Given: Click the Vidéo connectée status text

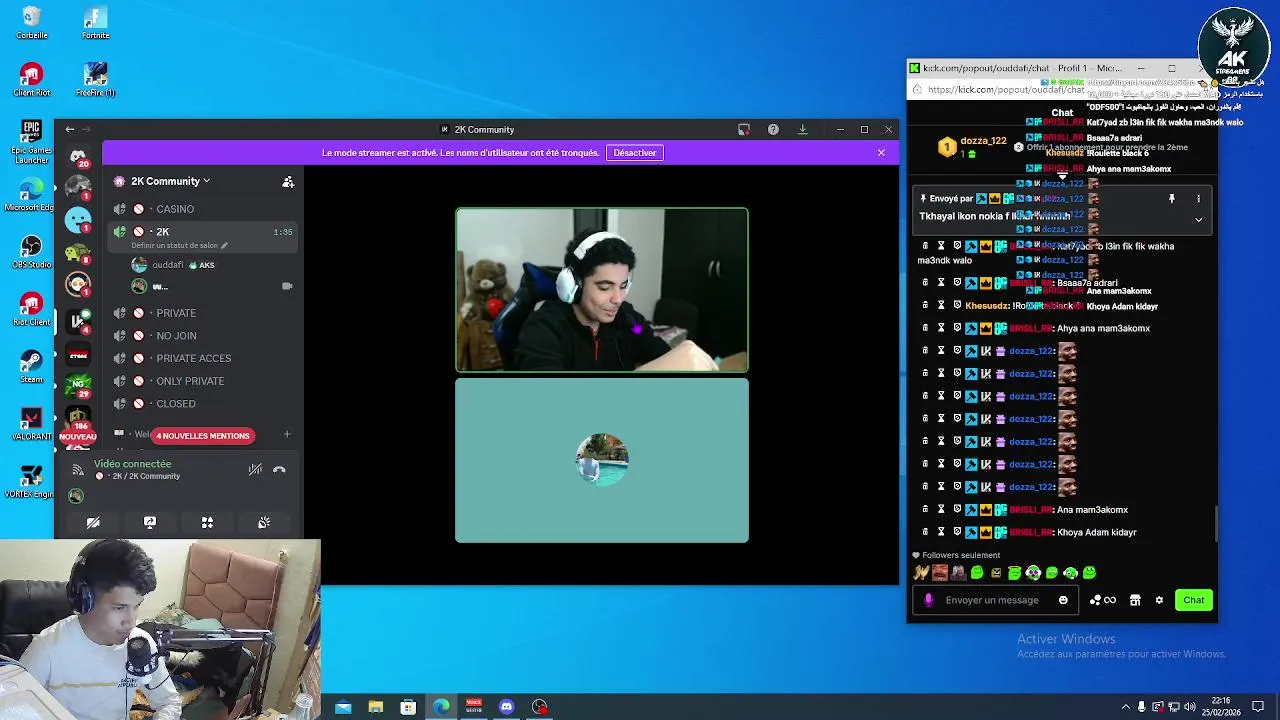Looking at the screenshot, I should click(133, 464).
